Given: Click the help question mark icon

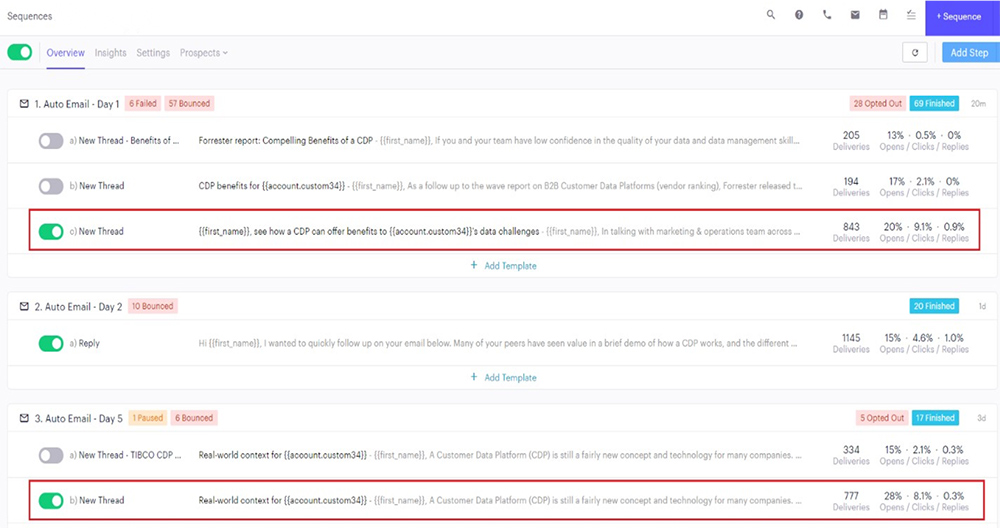Looking at the screenshot, I should [x=798, y=15].
